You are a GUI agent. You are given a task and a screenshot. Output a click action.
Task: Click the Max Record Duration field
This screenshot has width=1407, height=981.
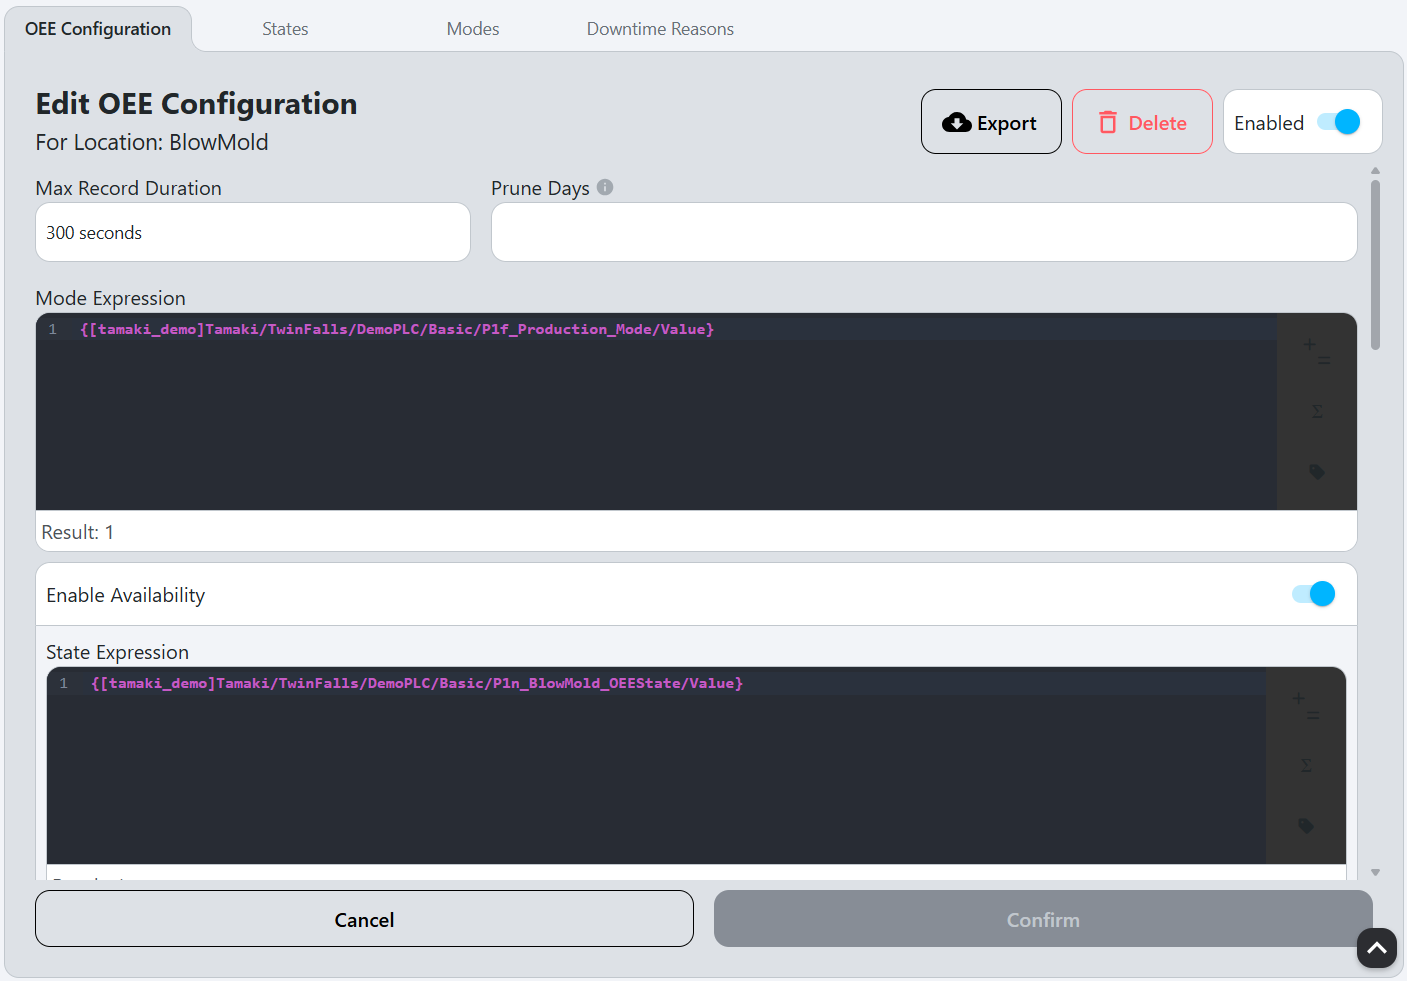pos(253,232)
